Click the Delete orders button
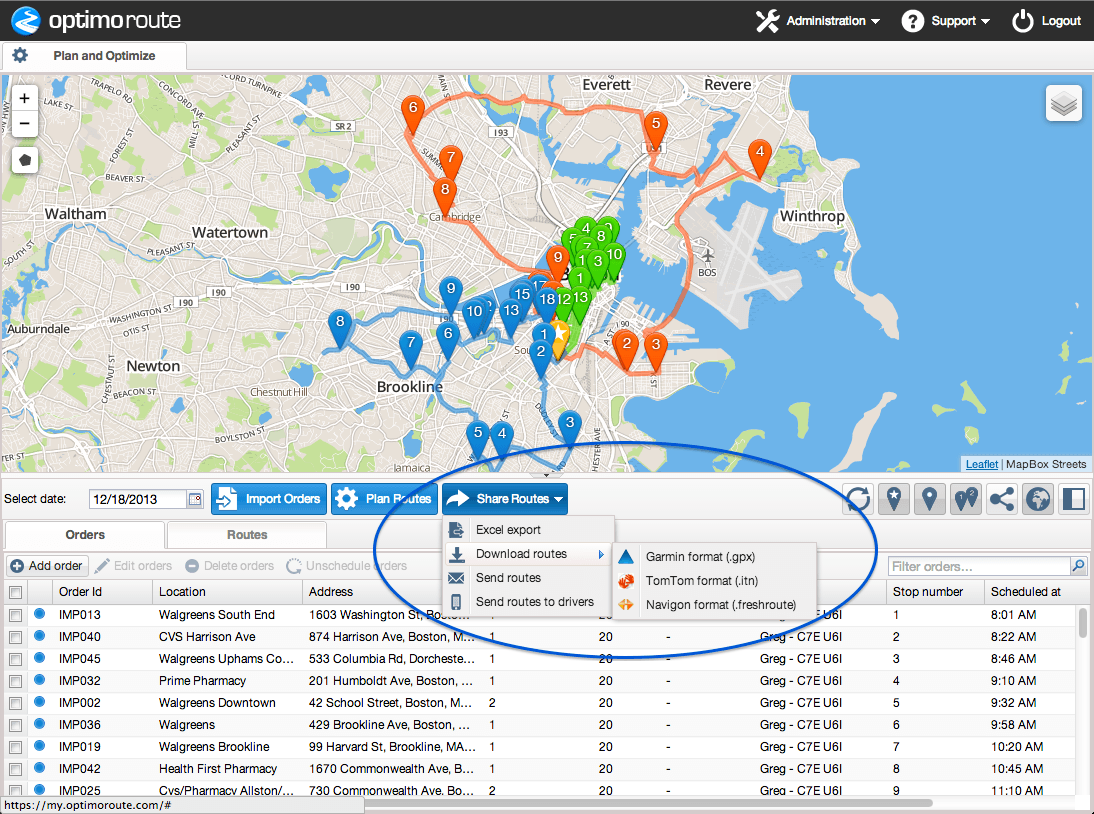This screenshot has width=1094, height=814. (230, 566)
